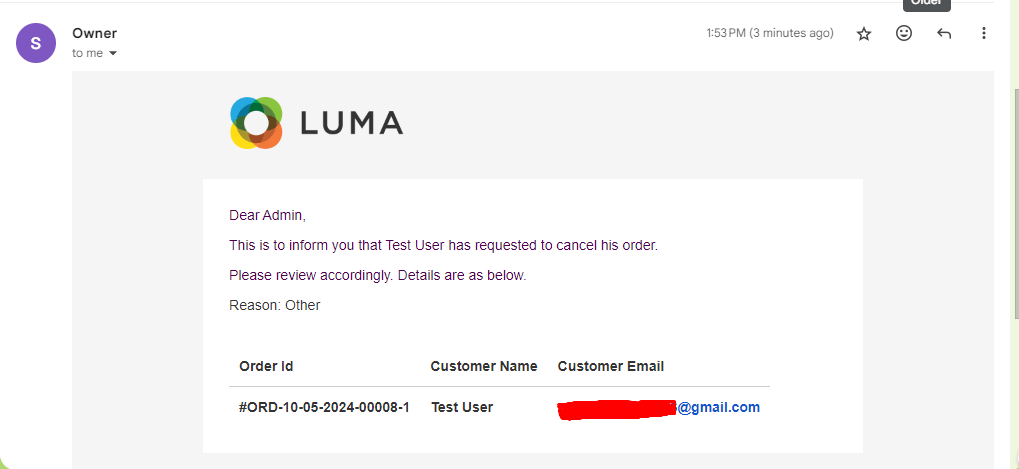Click the Older tooltip at the top
The height and width of the screenshot is (469, 1019).
926,4
